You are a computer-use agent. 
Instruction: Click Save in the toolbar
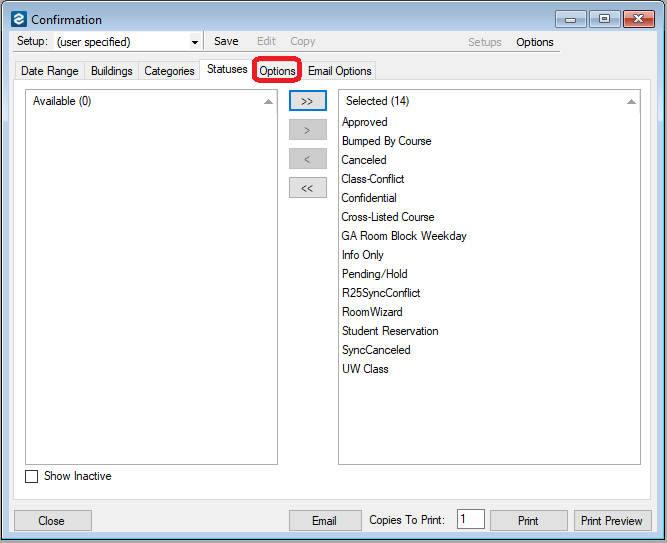pos(226,41)
